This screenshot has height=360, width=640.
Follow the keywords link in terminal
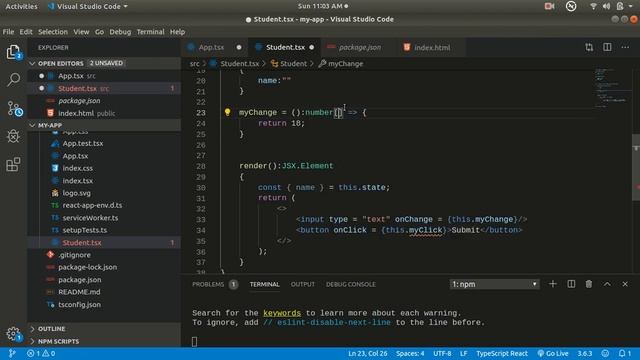click(x=282, y=313)
